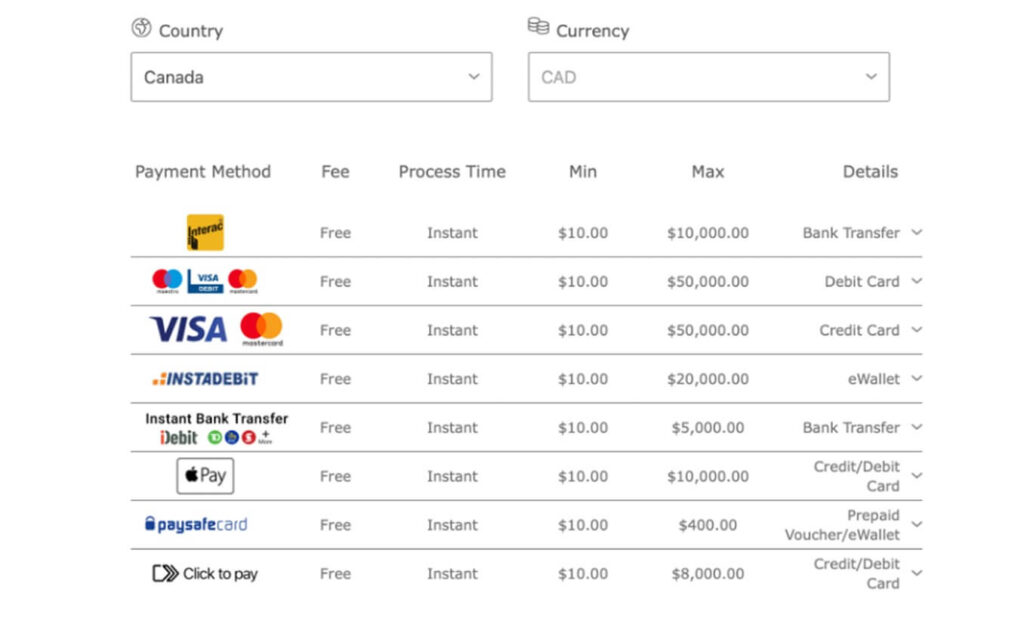Viewport: 1024px width, 621px height.
Task: Open the Country dropdown showing Canada
Action: click(x=312, y=77)
